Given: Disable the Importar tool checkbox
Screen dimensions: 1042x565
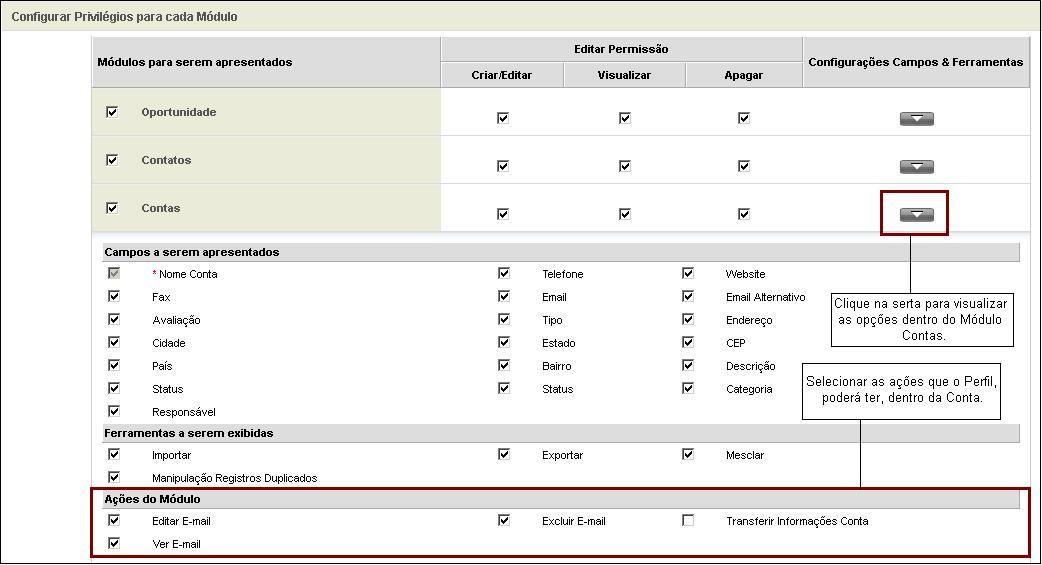Looking at the screenshot, I should pos(114,454).
